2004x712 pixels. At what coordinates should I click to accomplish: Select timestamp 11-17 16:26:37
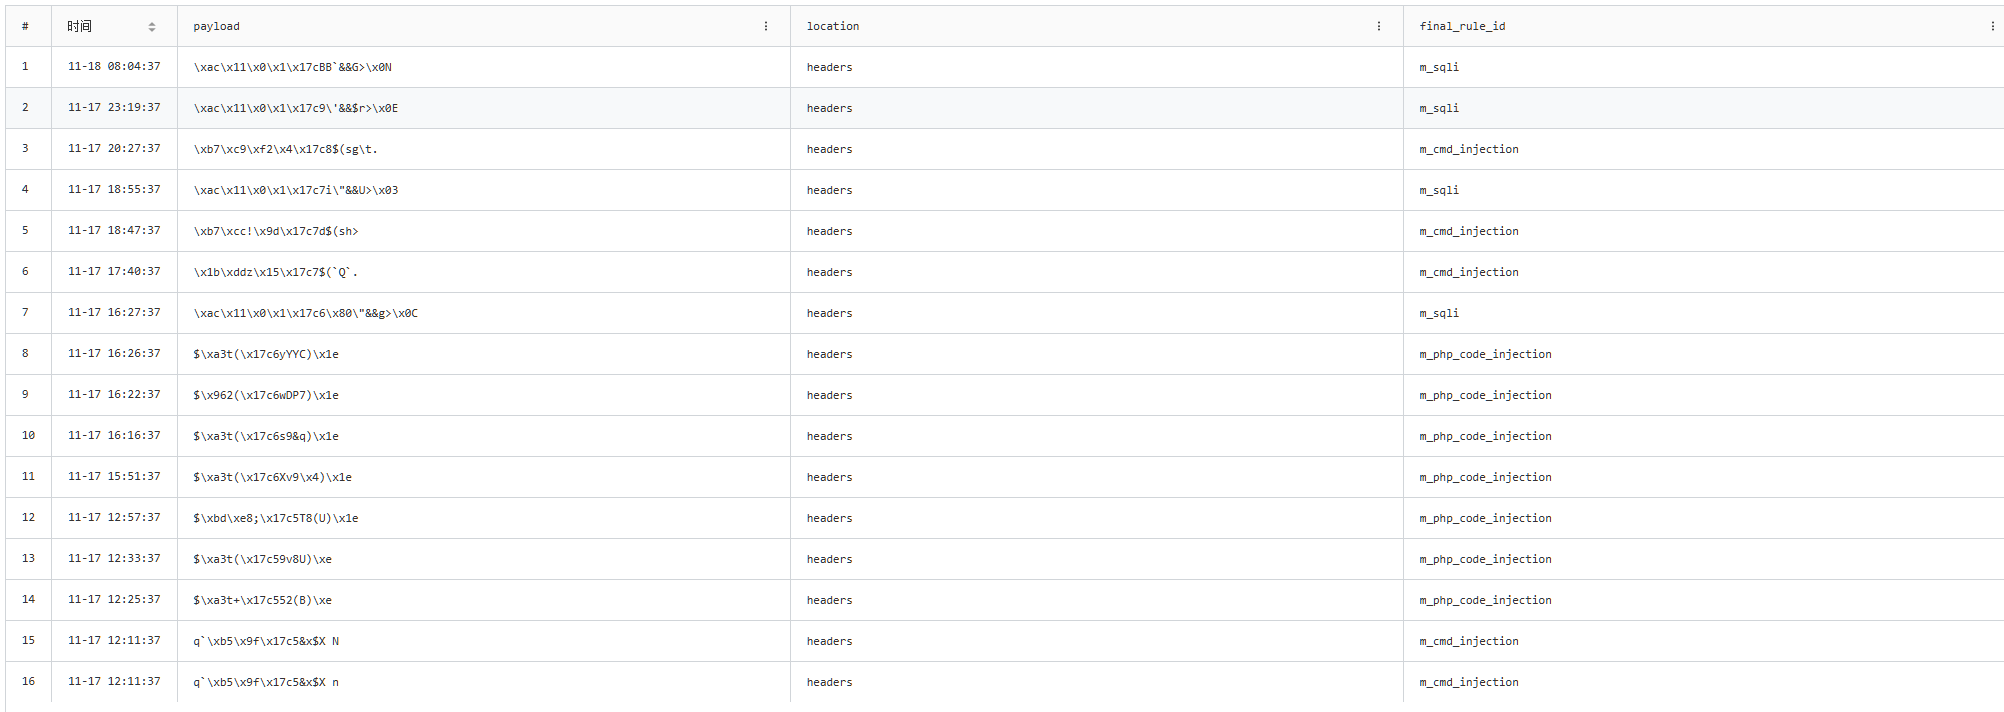[114, 354]
